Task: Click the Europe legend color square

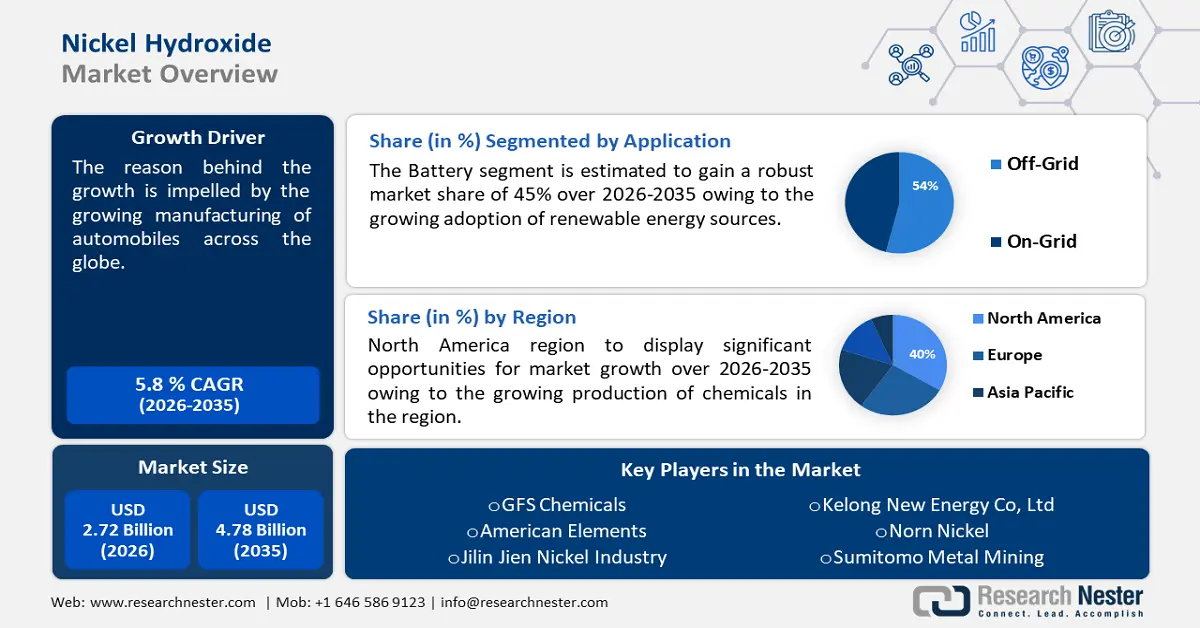Action: pos(977,356)
